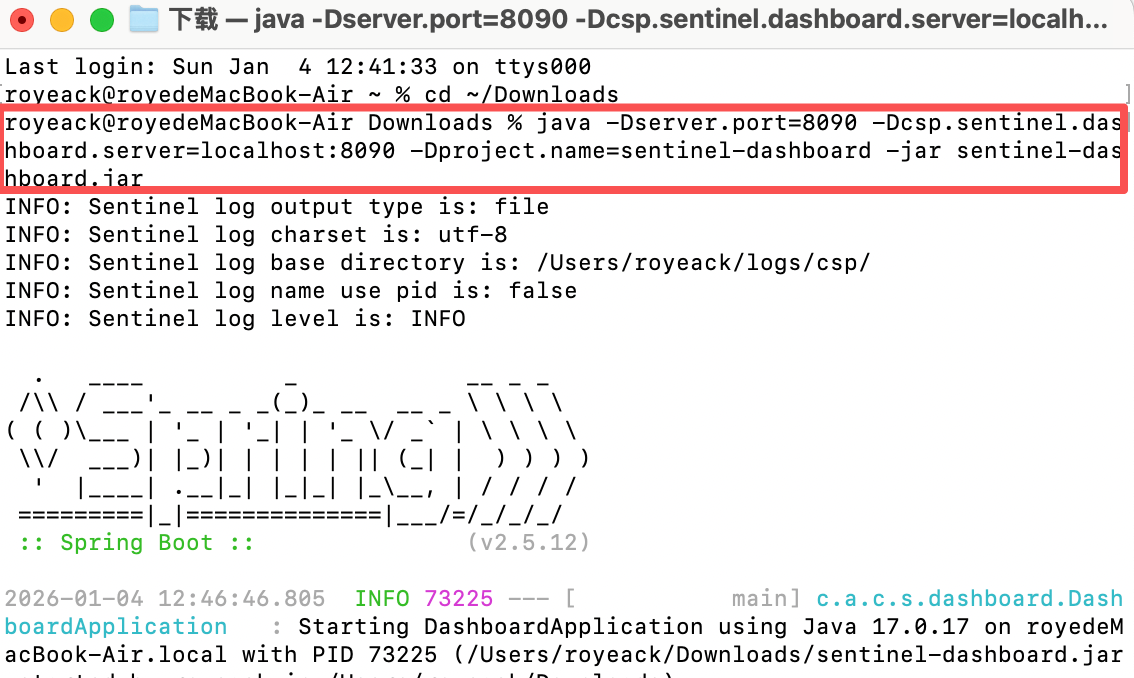Maximize the Terminal window with green button
The height and width of the screenshot is (678, 1134).
click(x=102, y=20)
